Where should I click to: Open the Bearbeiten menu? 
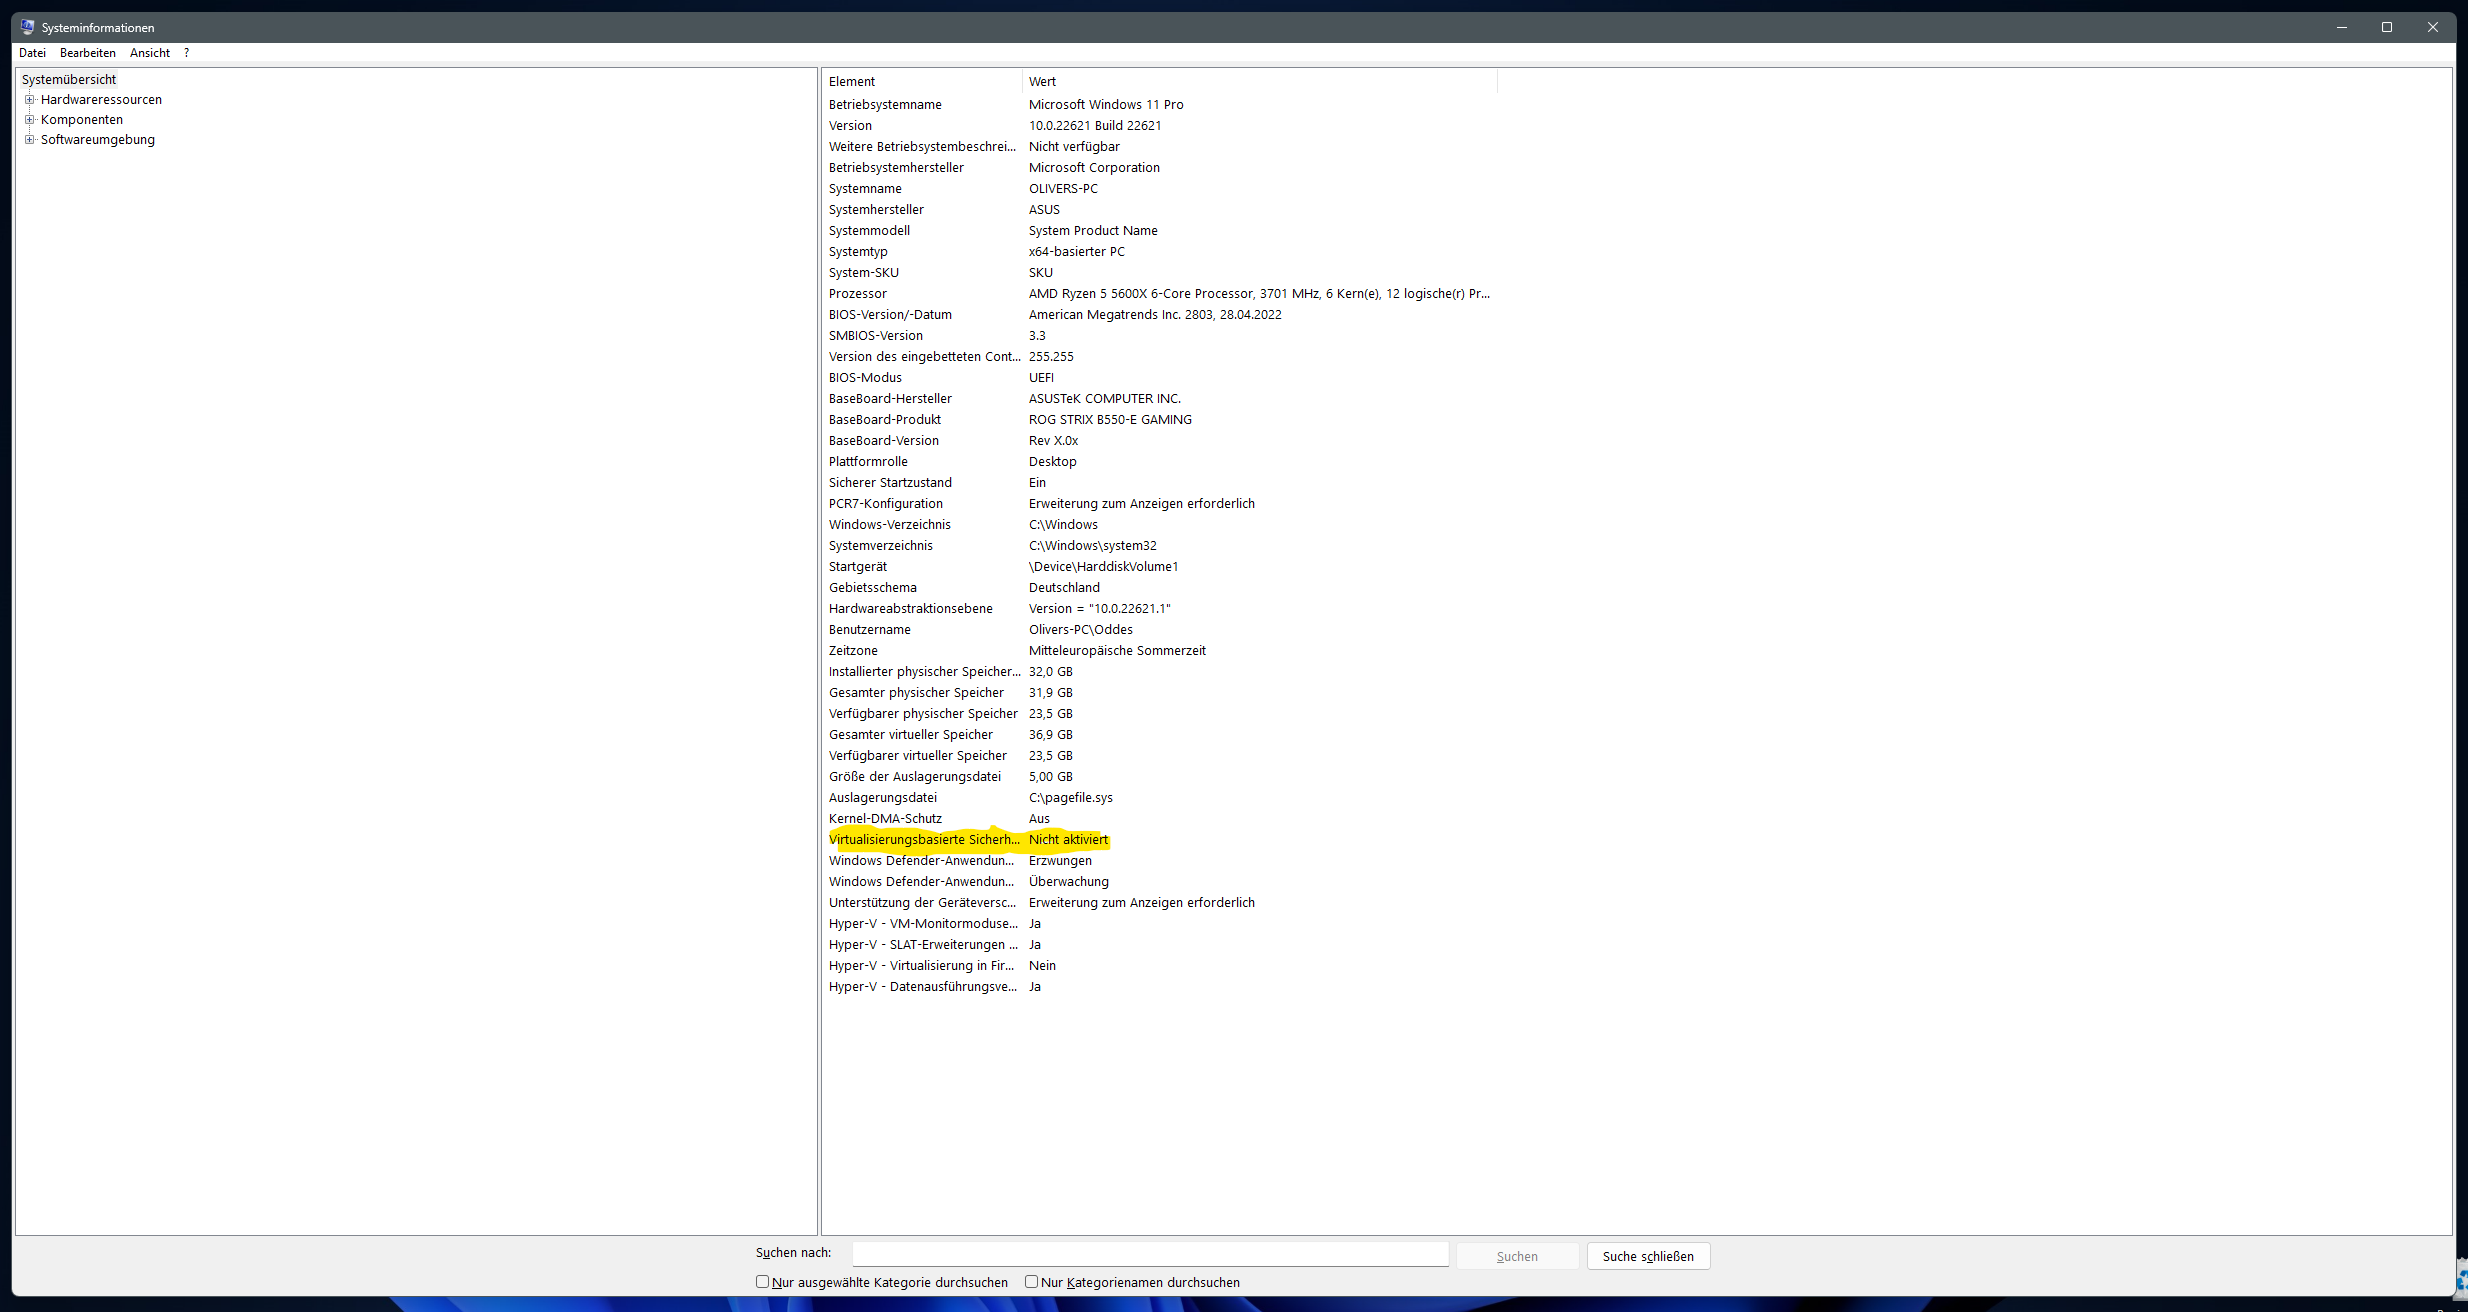point(87,53)
